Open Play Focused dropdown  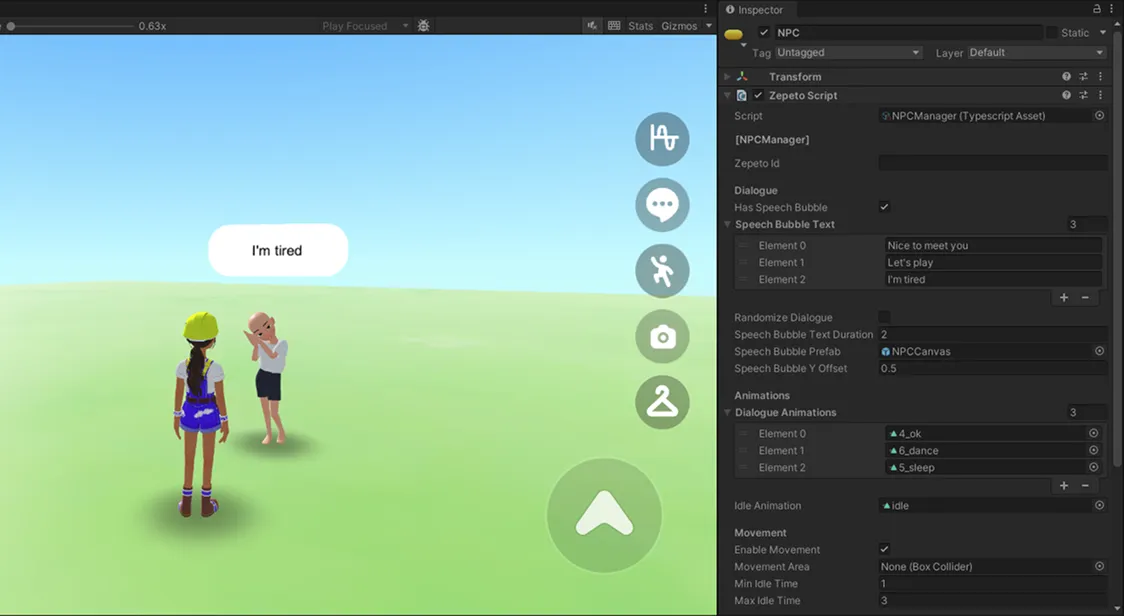(365, 26)
